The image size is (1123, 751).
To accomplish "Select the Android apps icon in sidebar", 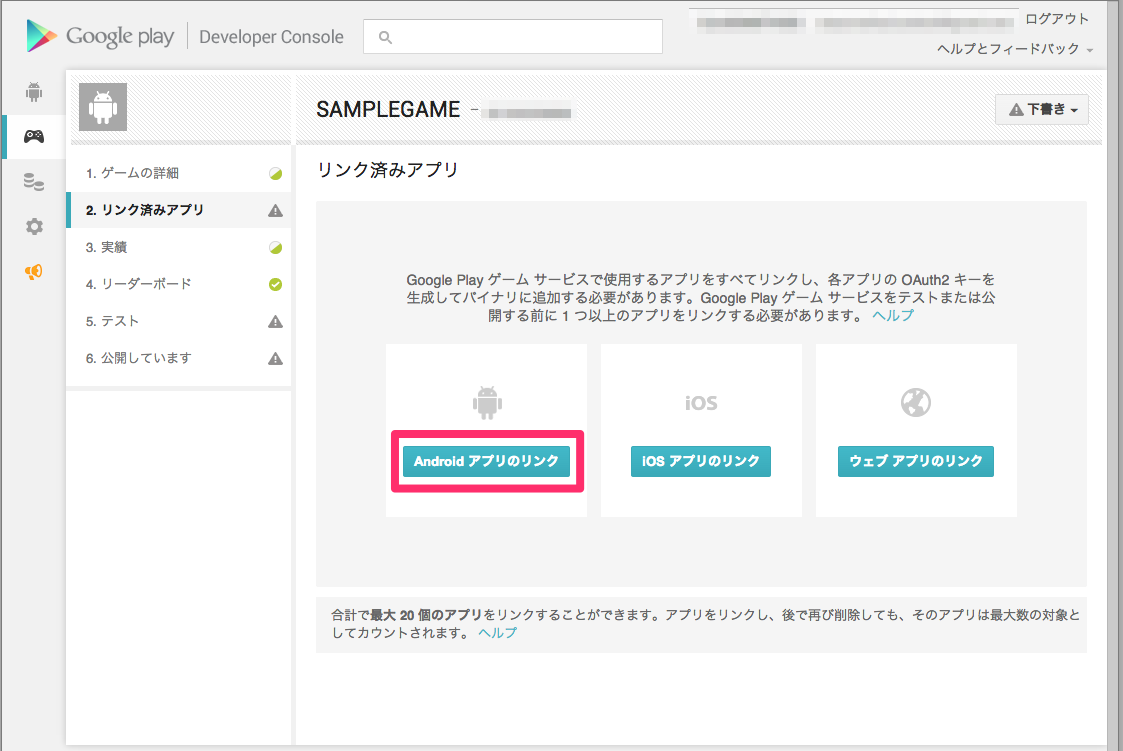I will pyautogui.click(x=33, y=91).
